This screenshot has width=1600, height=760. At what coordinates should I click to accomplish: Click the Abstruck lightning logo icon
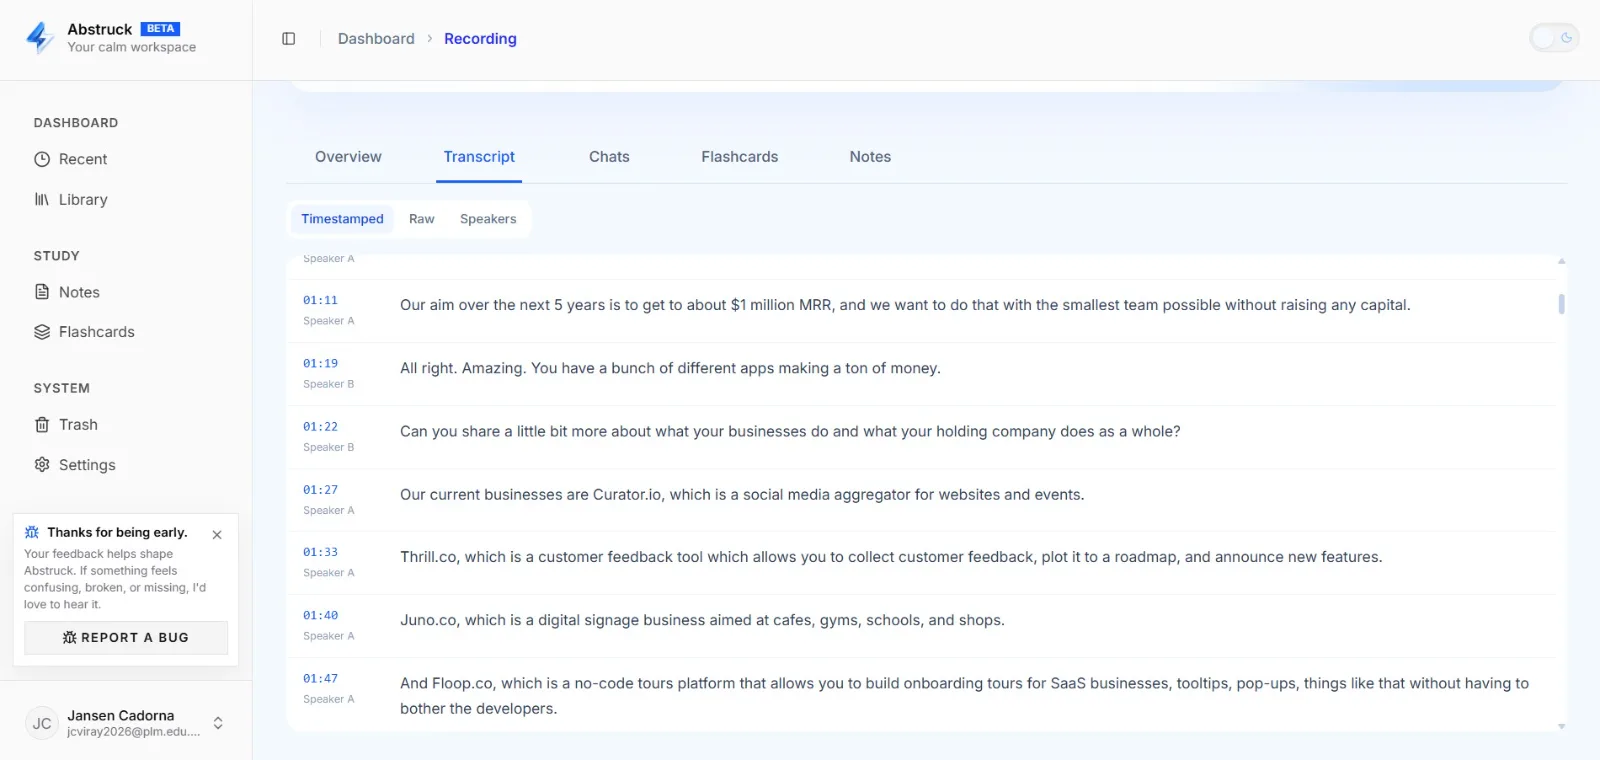(40, 38)
